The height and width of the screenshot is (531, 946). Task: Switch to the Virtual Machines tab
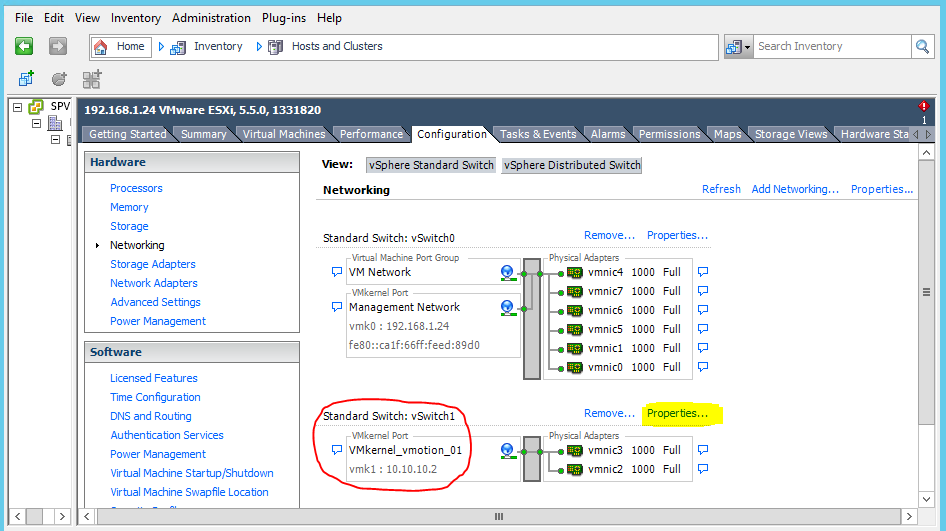tap(284, 134)
